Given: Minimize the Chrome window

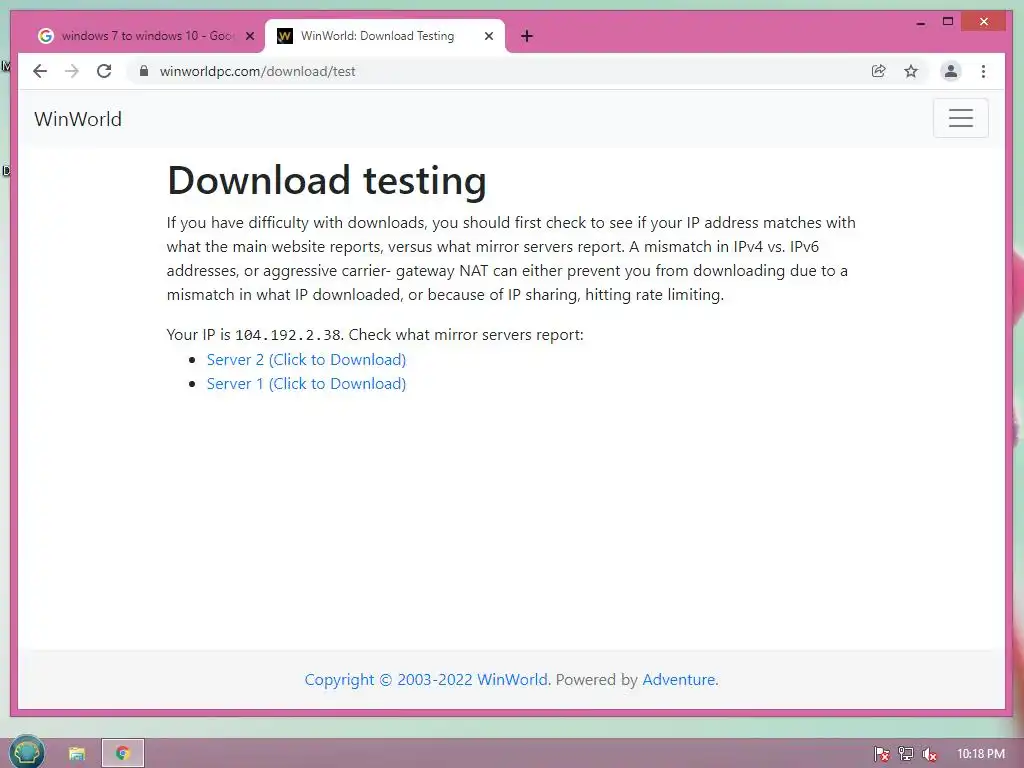Looking at the screenshot, I should coord(921,22).
